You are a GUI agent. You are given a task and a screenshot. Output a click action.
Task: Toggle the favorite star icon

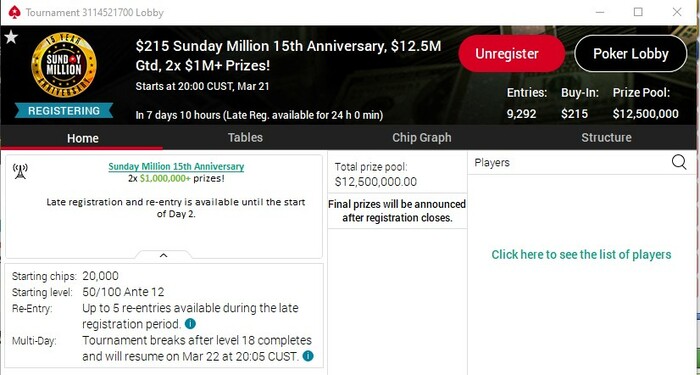pyautogui.click(x=11, y=37)
